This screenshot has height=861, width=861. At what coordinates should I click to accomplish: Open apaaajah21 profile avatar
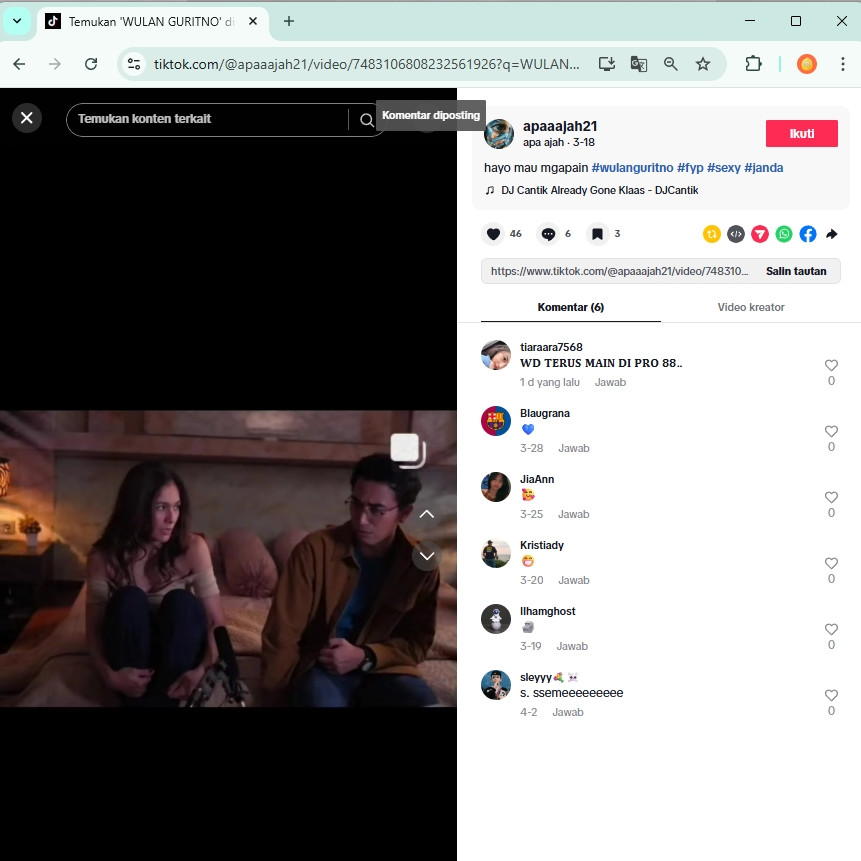tap(499, 133)
